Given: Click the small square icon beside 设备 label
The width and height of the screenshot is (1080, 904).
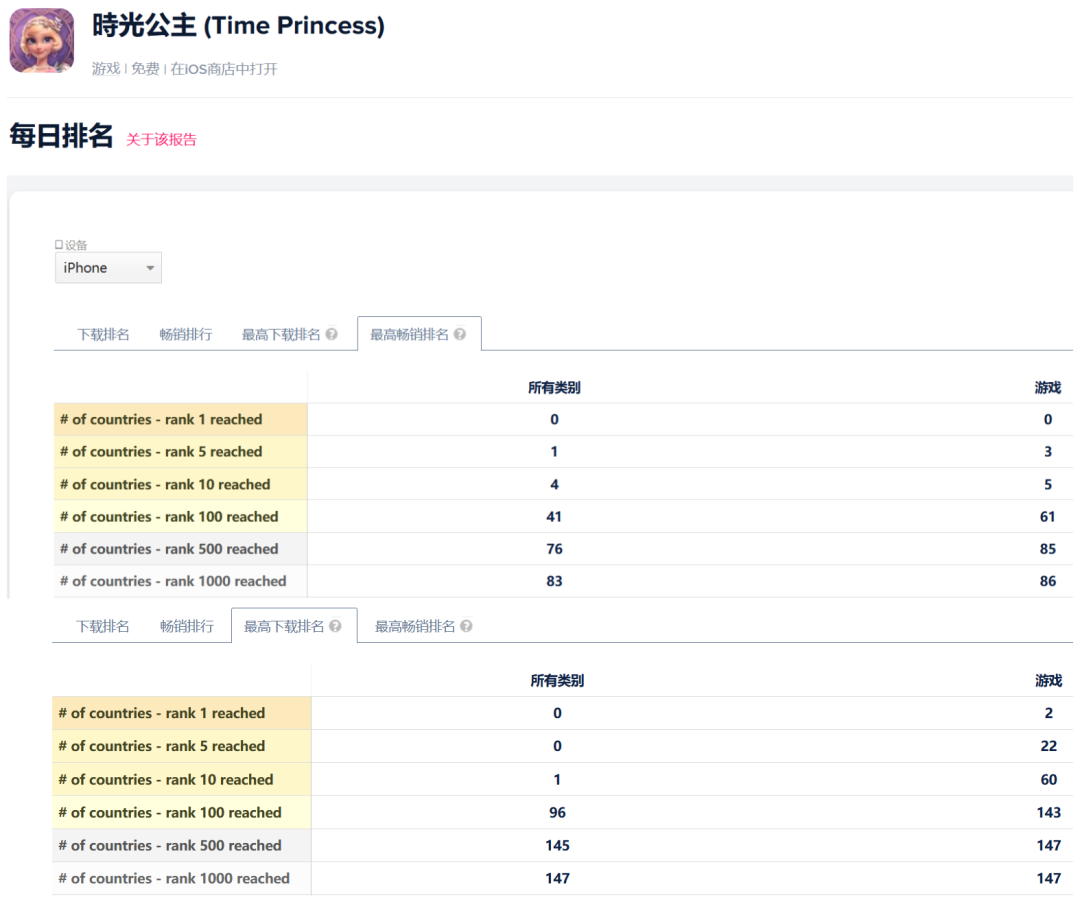Looking at the screenshot, I should click(x=59, y=245).
